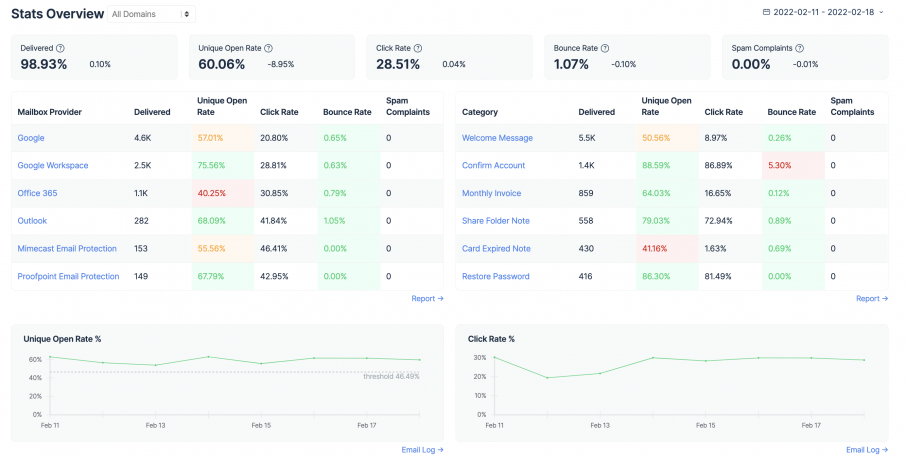Open Report under Category table

872,298
